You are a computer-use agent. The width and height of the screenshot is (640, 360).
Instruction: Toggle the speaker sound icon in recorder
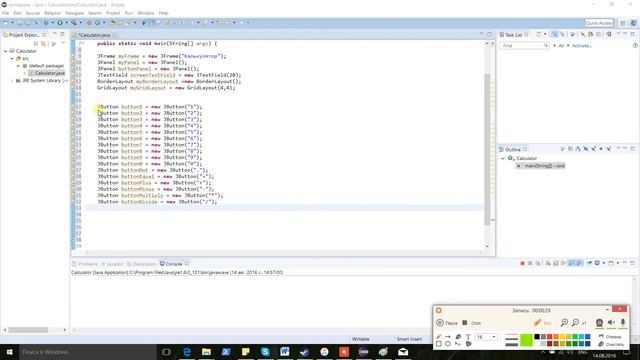(x=611, y=323)
